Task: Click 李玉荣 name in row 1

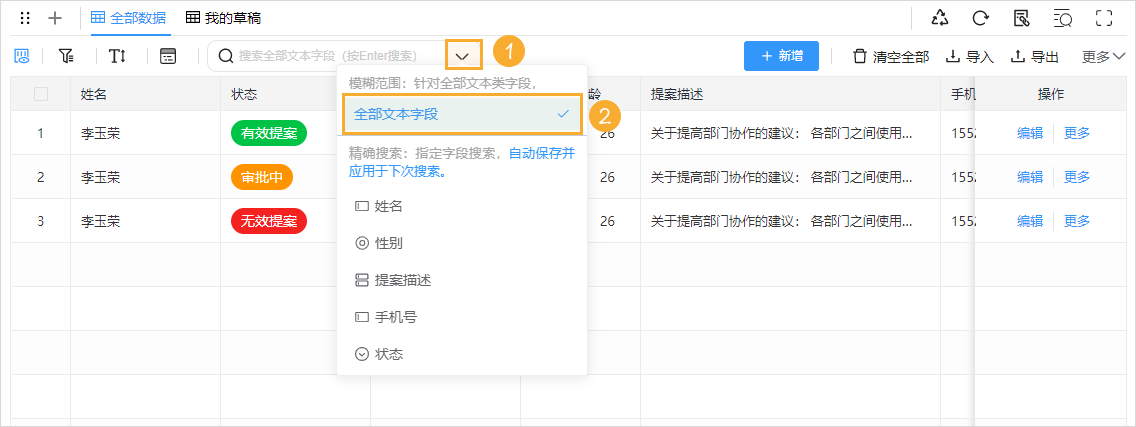Action: [101, 133]
